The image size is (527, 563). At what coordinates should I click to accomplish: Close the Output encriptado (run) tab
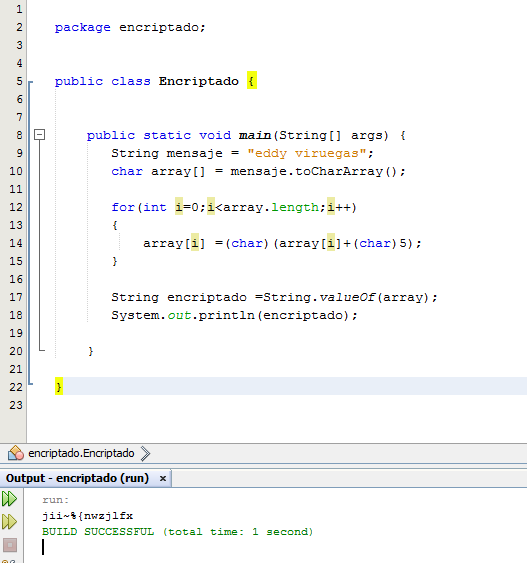tap(163, 478)
